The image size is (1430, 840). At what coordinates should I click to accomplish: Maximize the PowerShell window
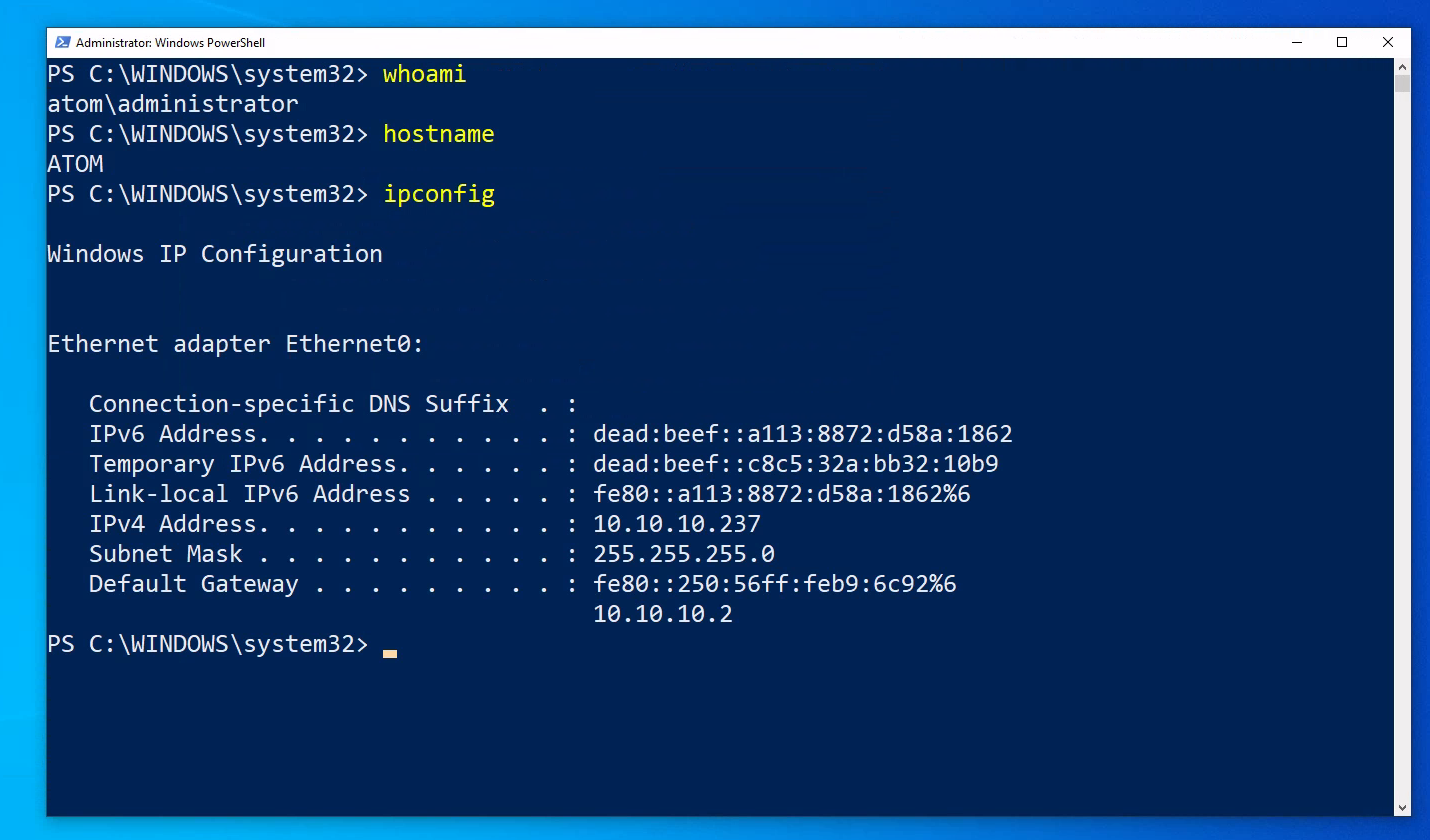coord(1342,43)
